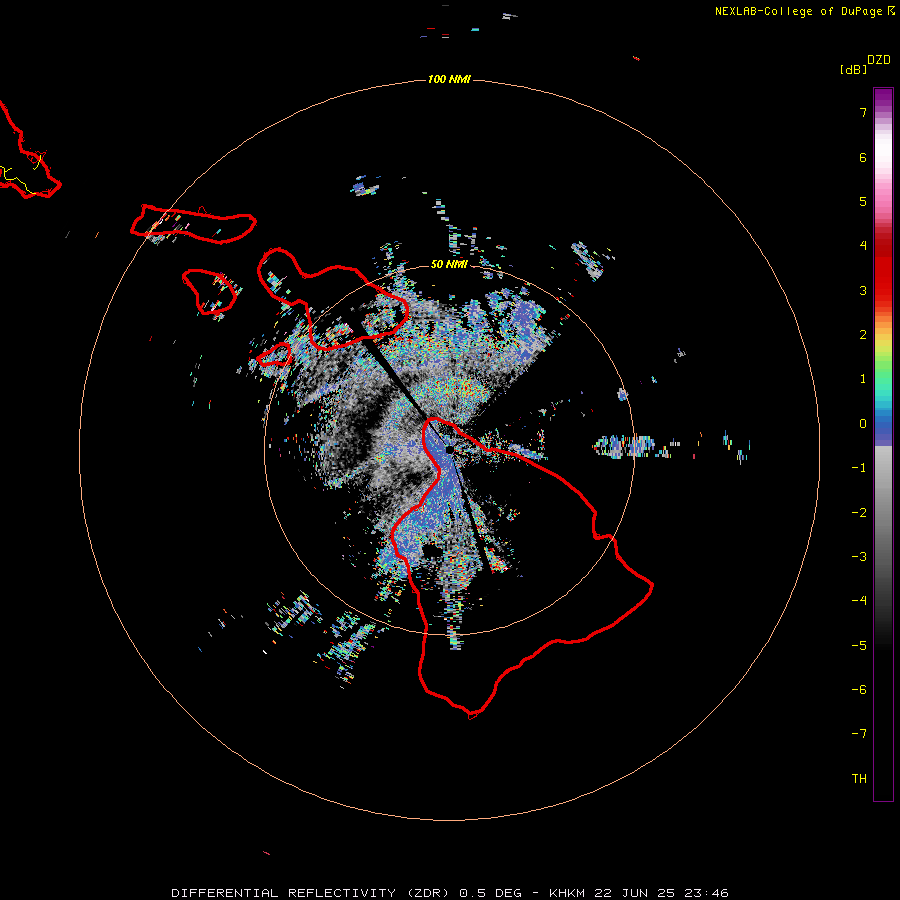Click the 7 value on color scale
Viewport: 900px width, 900px height.
coord(863,112)
